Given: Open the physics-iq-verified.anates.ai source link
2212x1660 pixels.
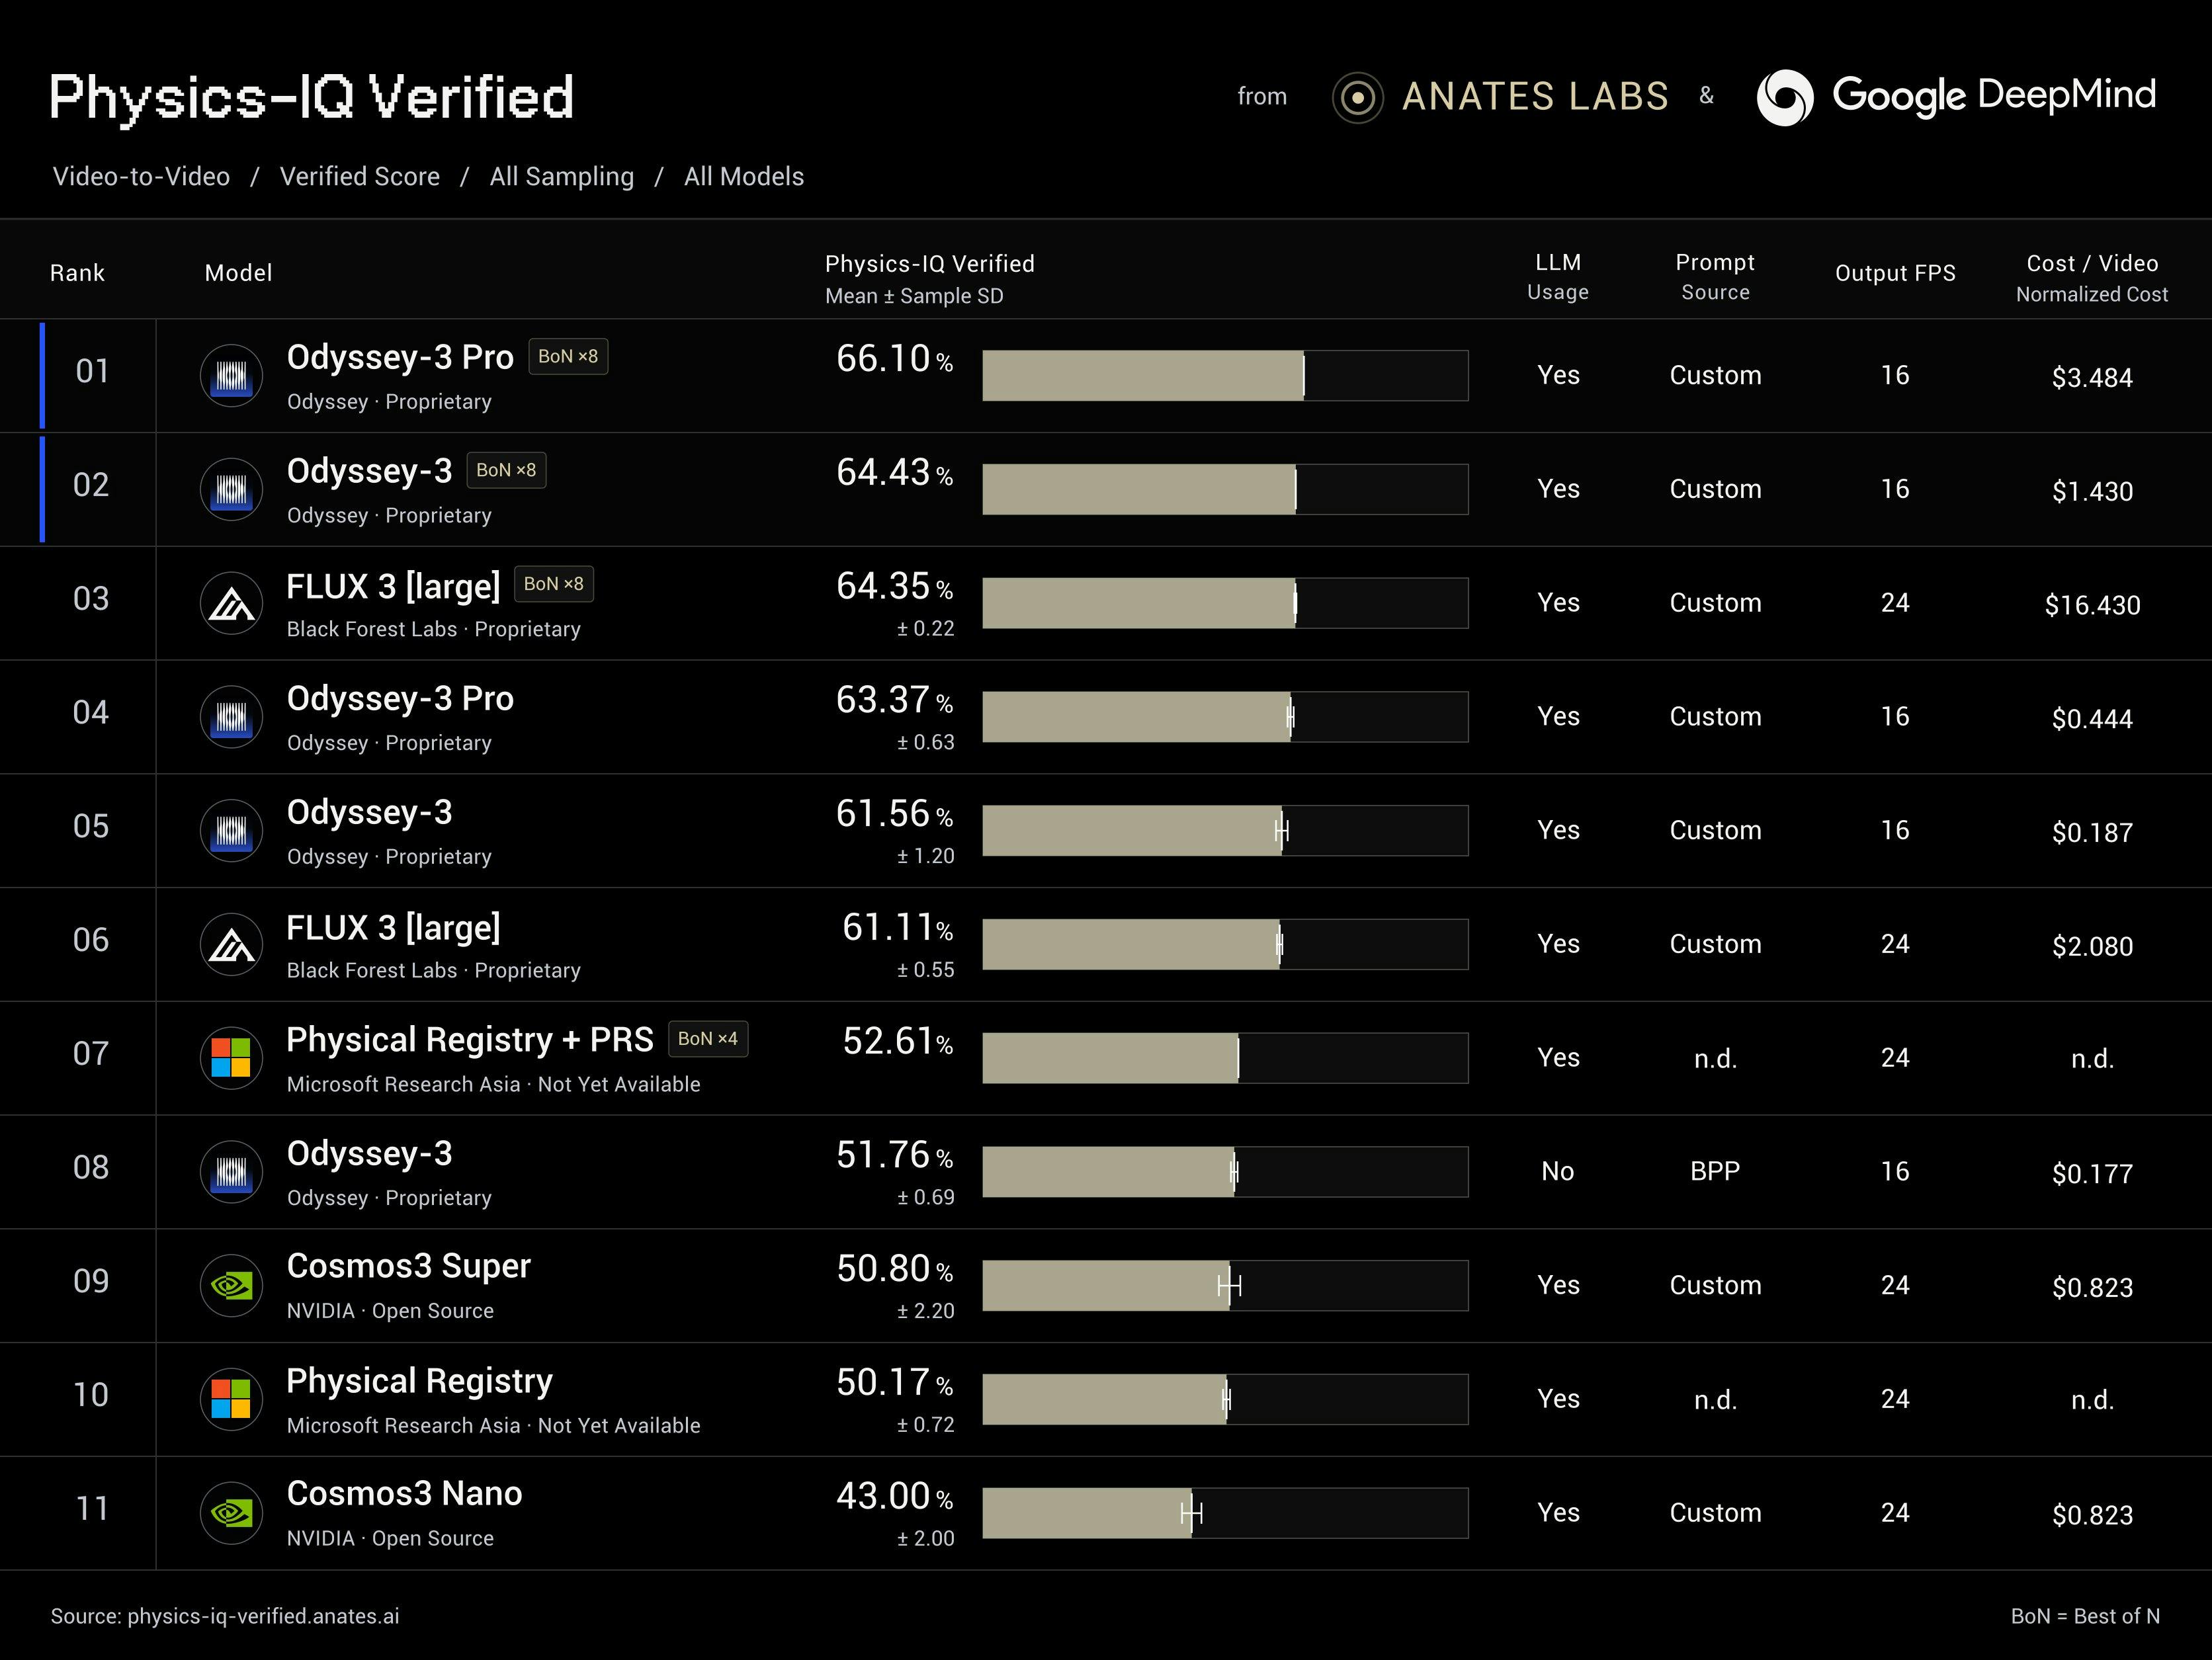Looking at the screenshot, I should [x=263, y=1616].
